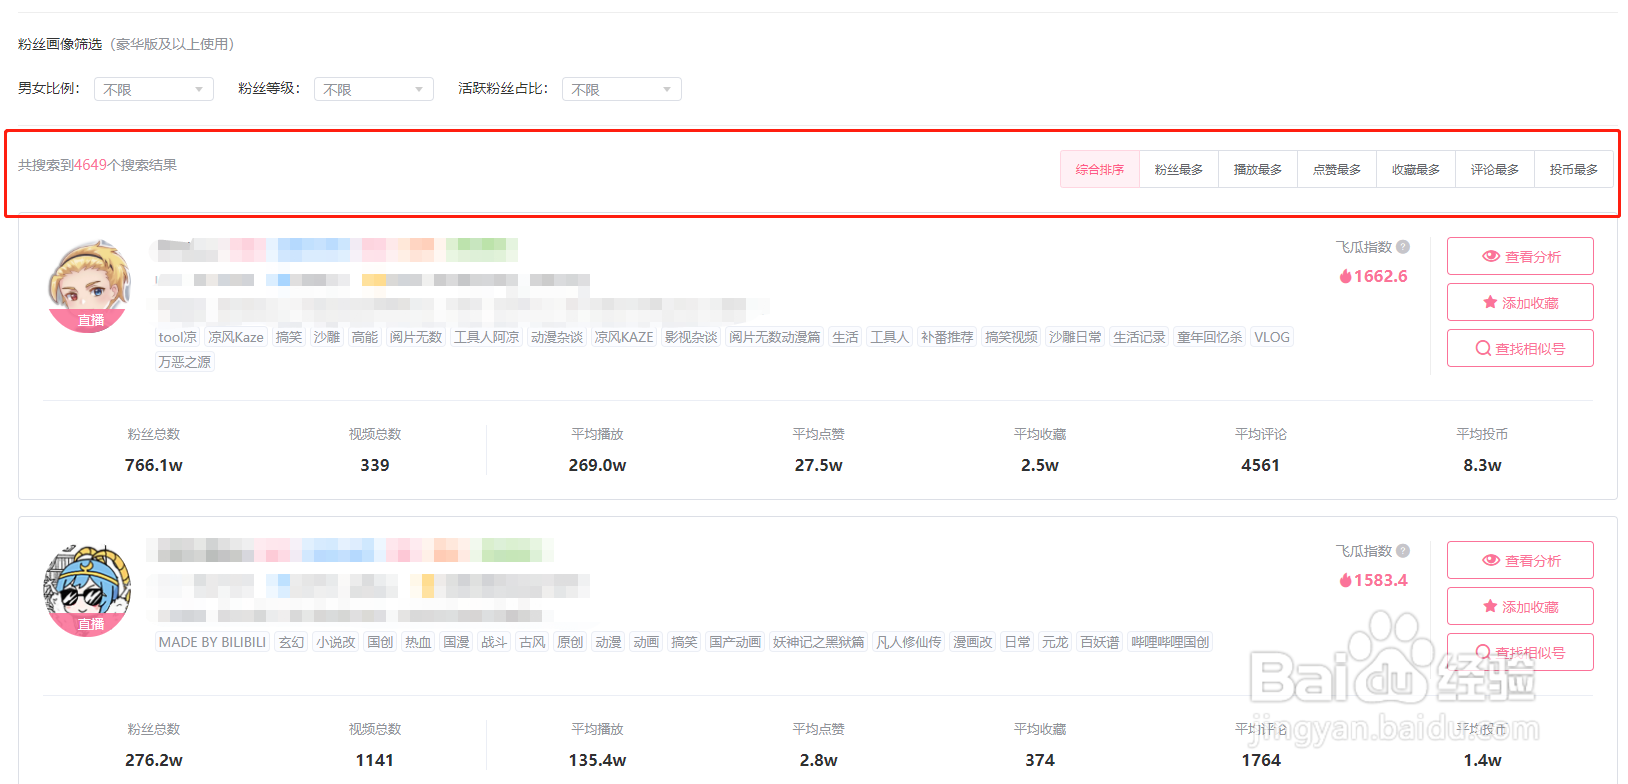Screen dimensions: 1628x784
Task: Click the help icon beside 飞瓜指数 1662.6
Action: (x=1403, y=247)
